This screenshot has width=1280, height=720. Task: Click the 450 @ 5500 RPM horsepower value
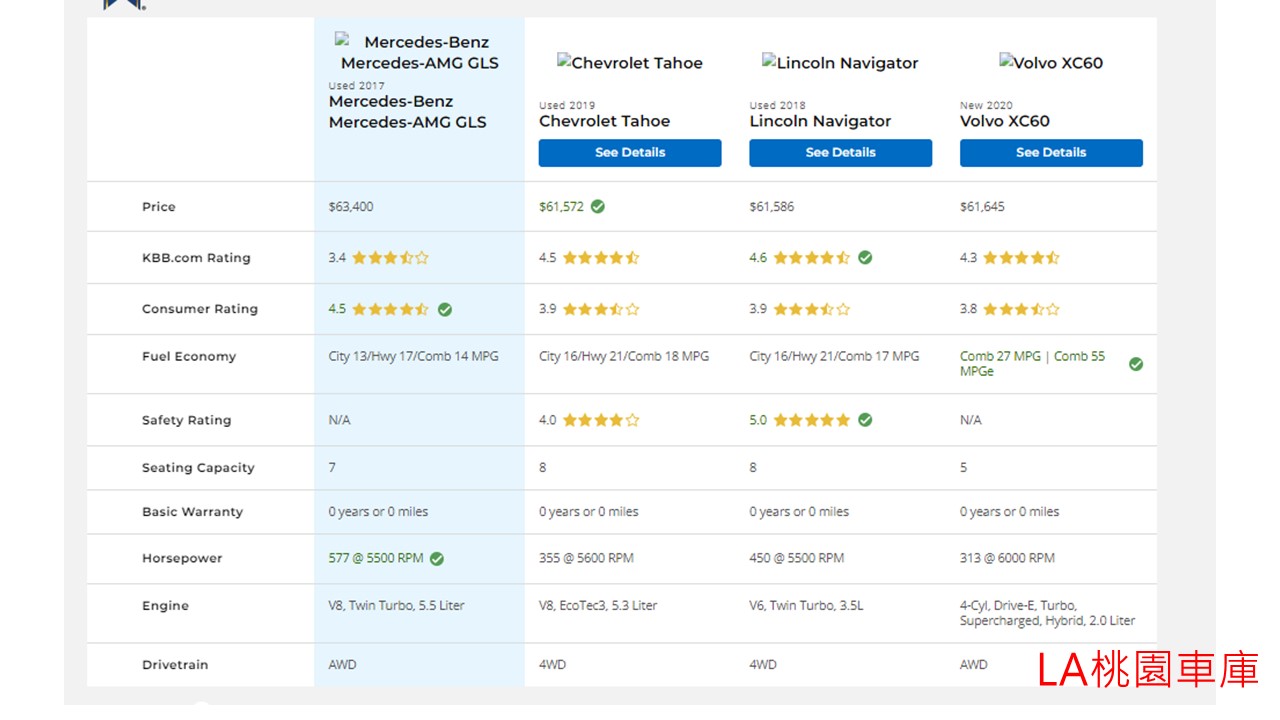coord(797,558)
